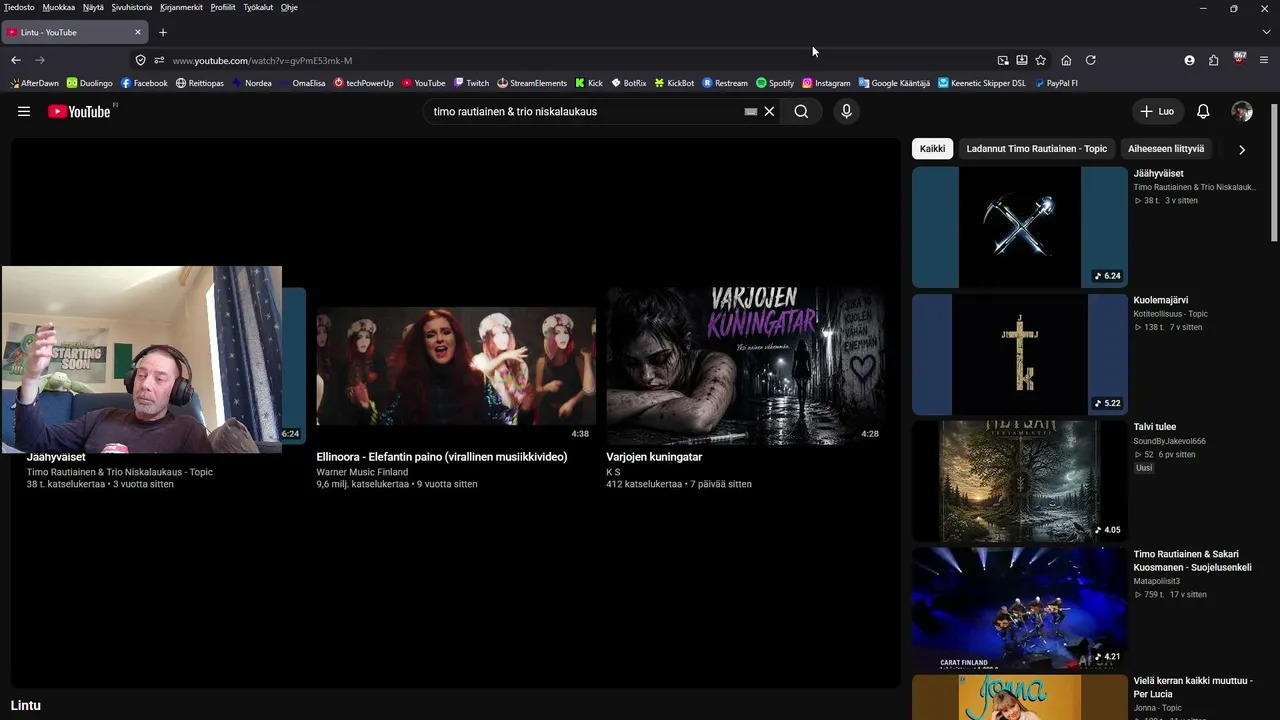This screenshot has width=1280, height=720.
Task: Open the Facebook bookmark
Action: coord(144,83)
